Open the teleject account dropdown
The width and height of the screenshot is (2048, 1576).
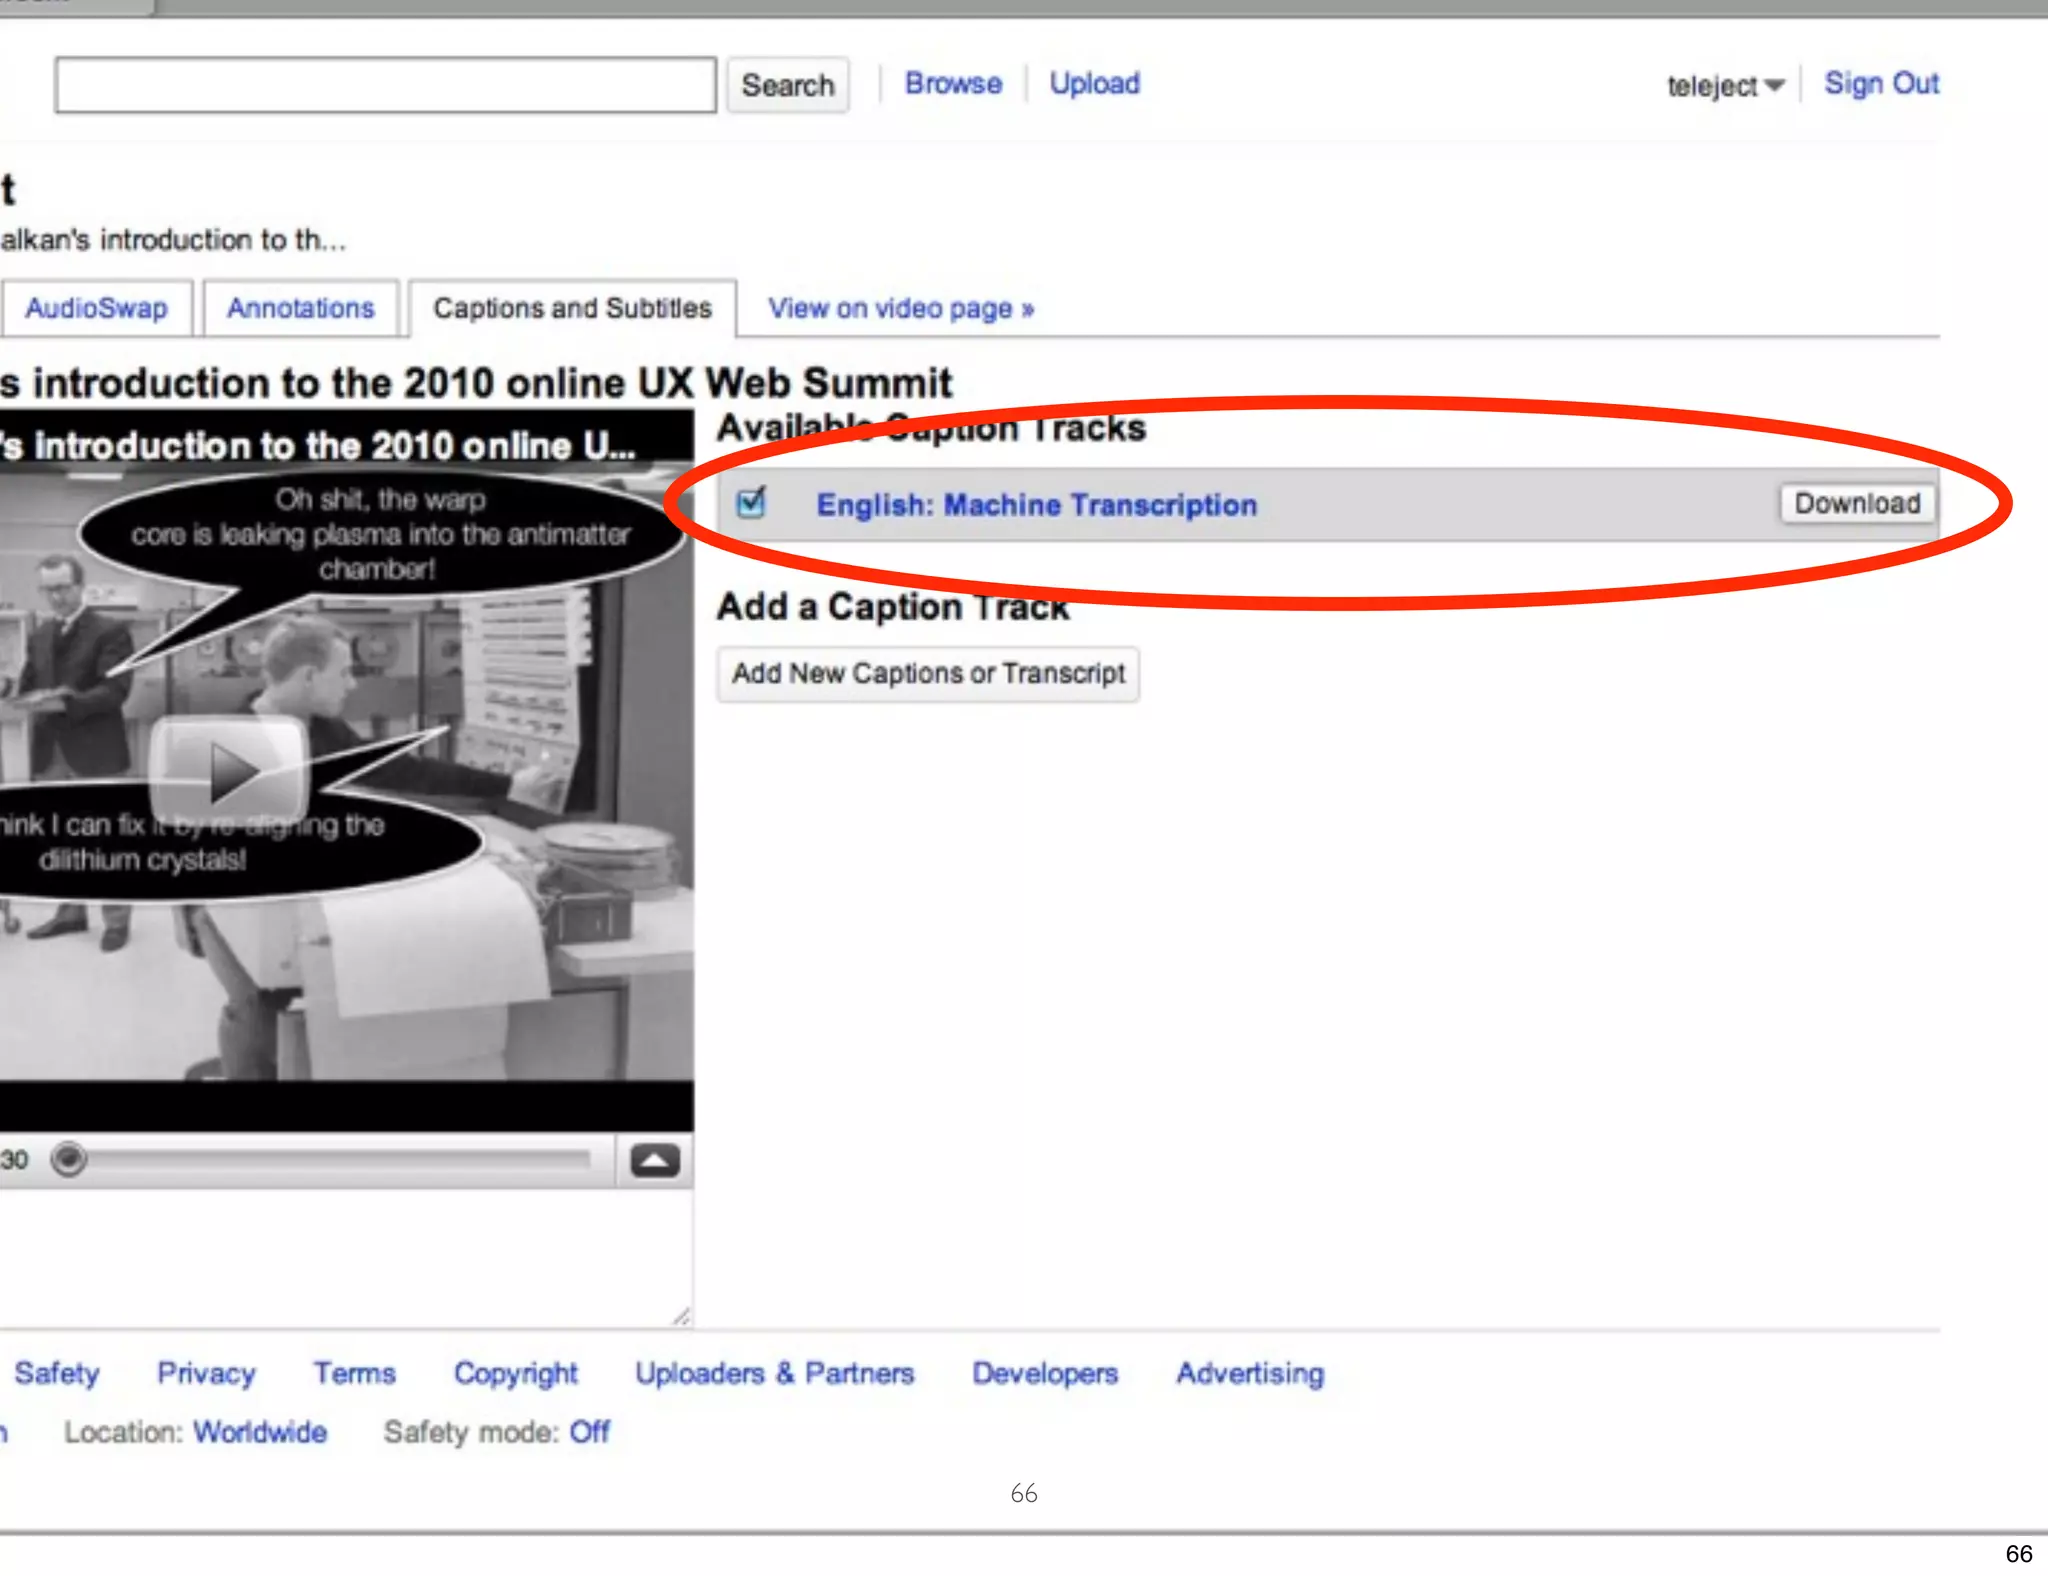click(1725, 86)
